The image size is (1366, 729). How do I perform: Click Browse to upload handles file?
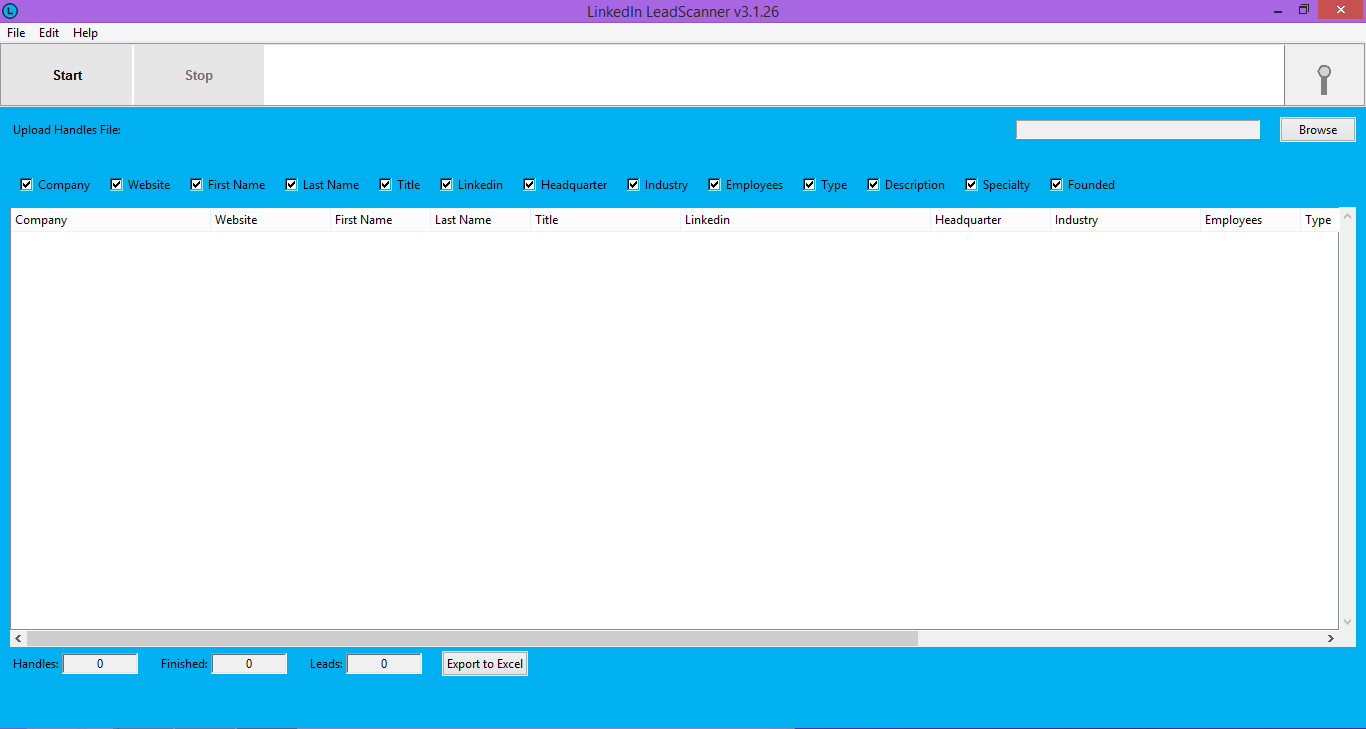point(1317,130)
